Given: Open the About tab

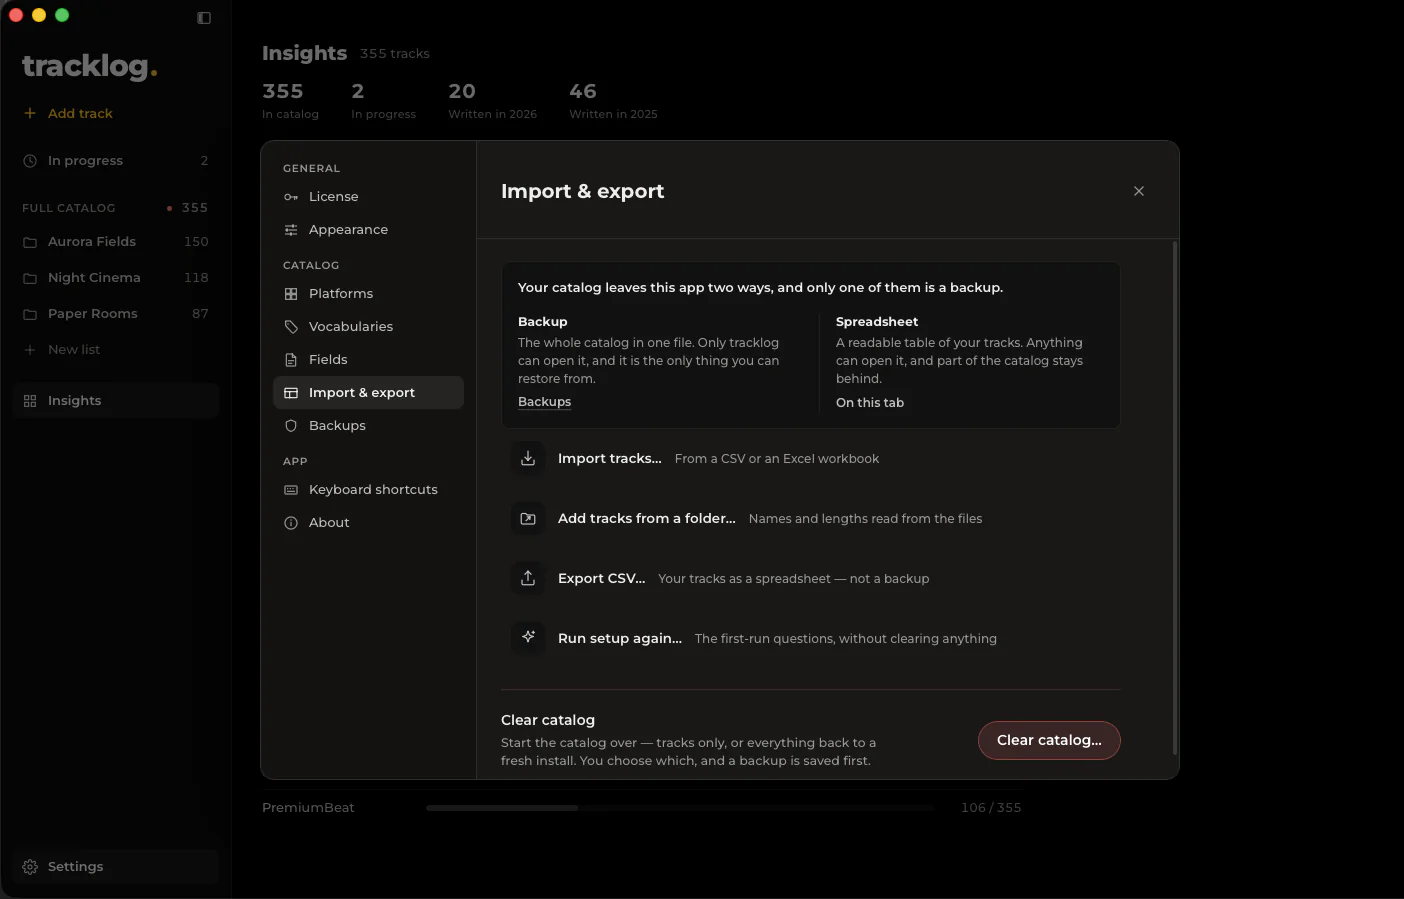Looking at the screenshot, I should pyautogui.click(x=368, y=523).
